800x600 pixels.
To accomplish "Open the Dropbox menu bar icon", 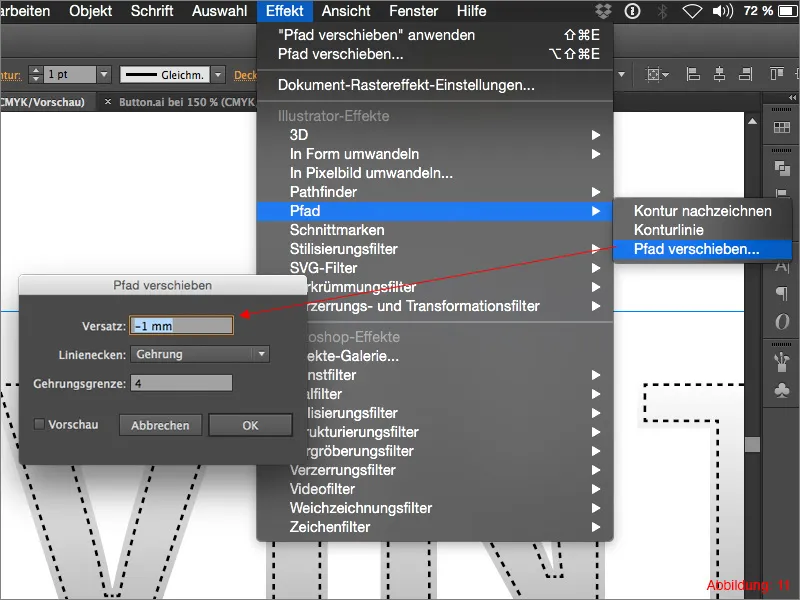I will (x=603, y=11).
